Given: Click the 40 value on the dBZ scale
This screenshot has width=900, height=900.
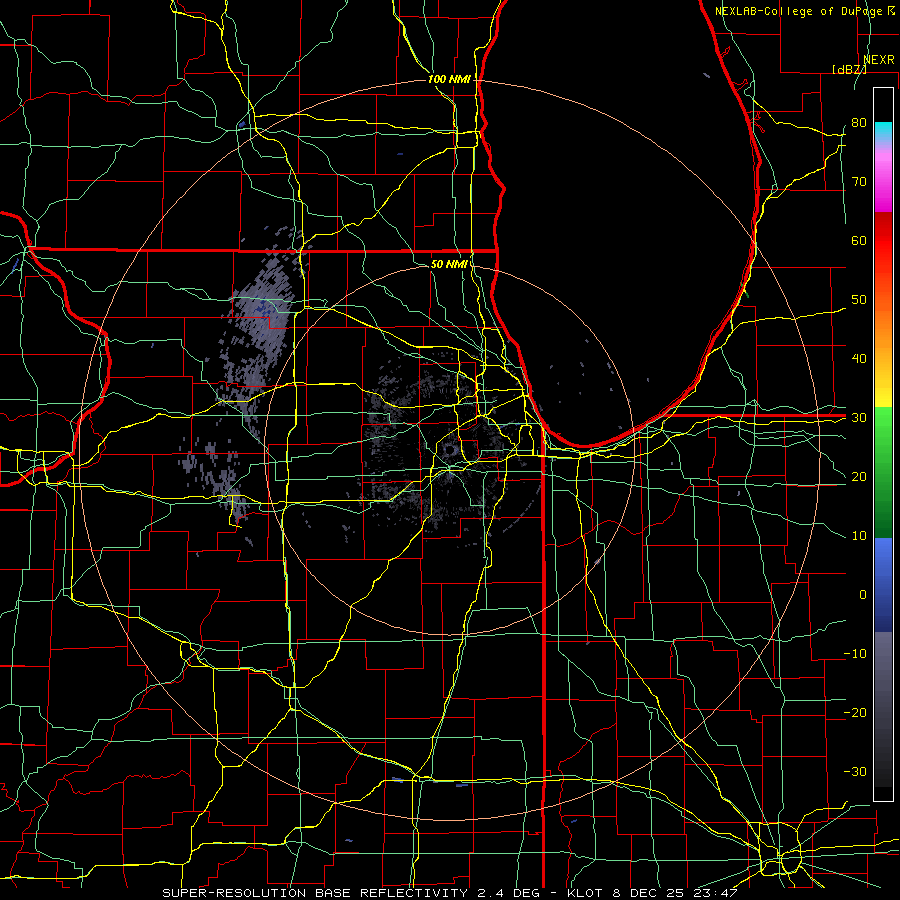Looking at the screenshot, I should tap(859, 359).
